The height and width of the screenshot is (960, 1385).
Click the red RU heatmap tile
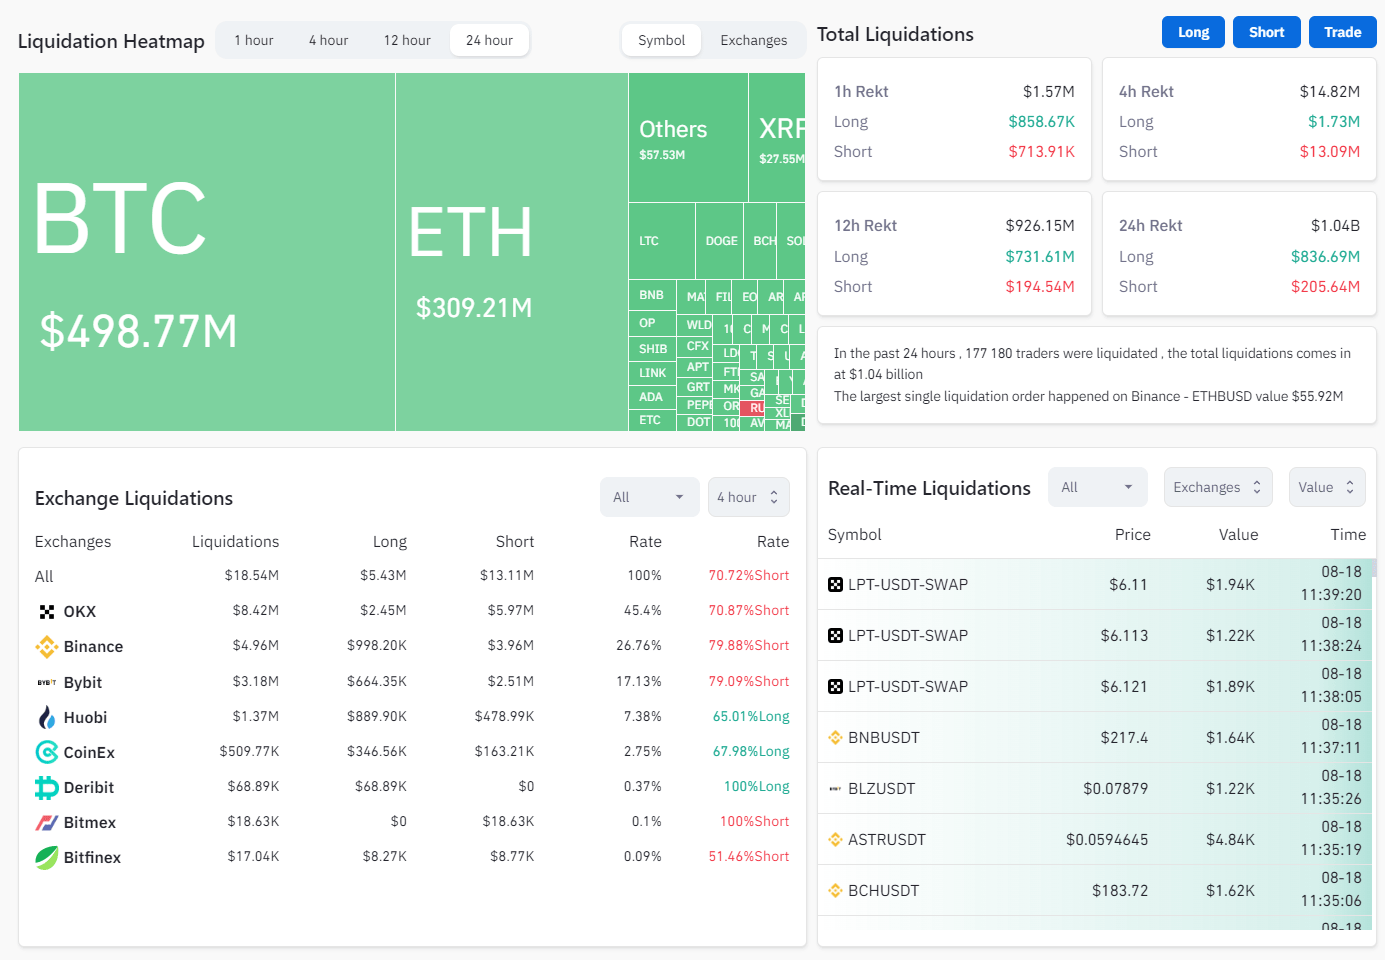pos(754,408)
